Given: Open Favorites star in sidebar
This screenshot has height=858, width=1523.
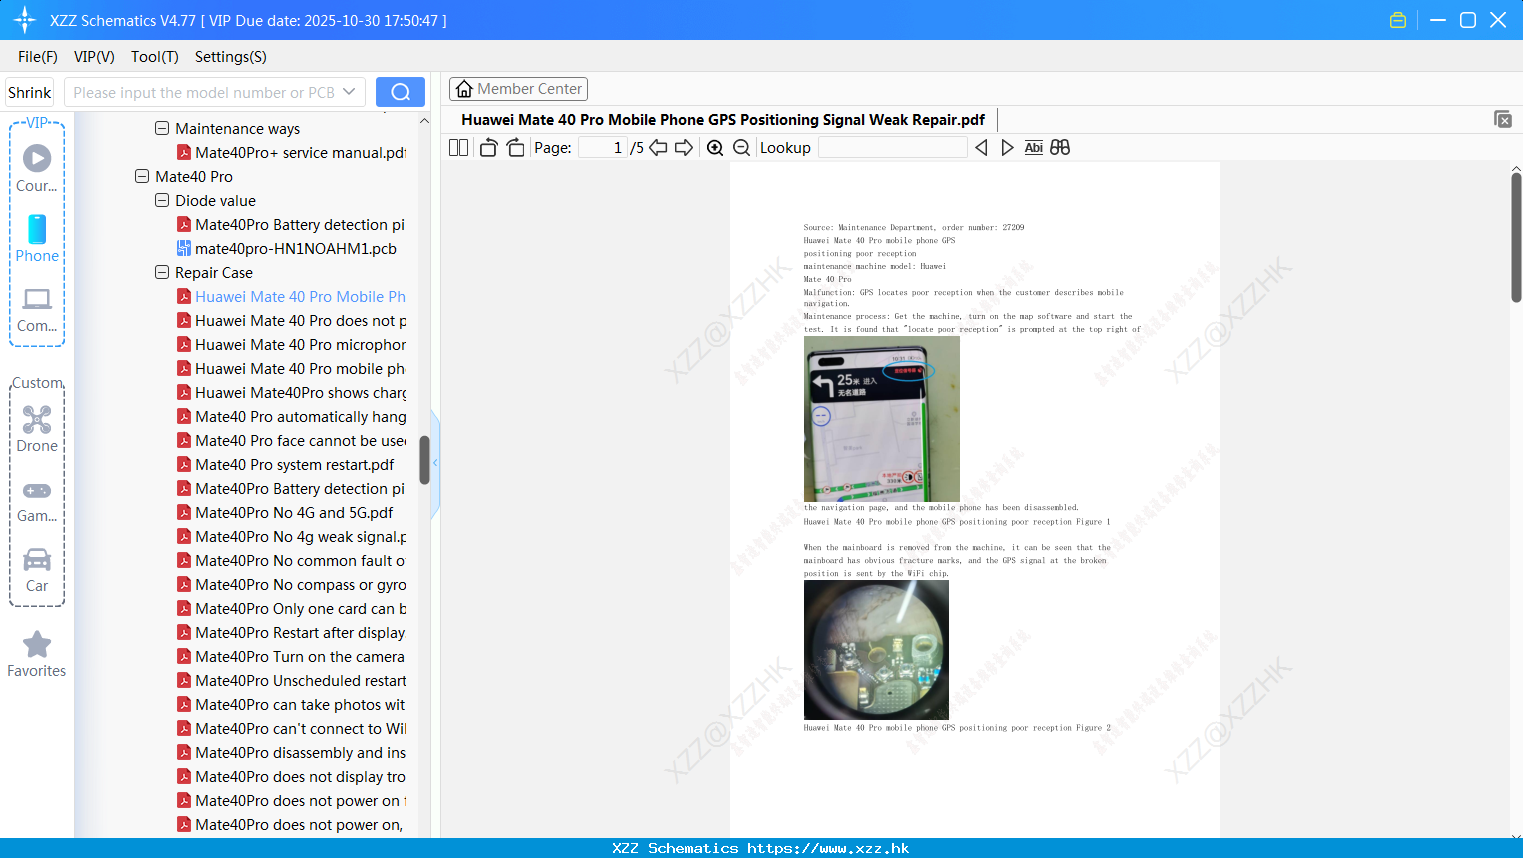Looking at the screenshot, I should pos(37,655).
